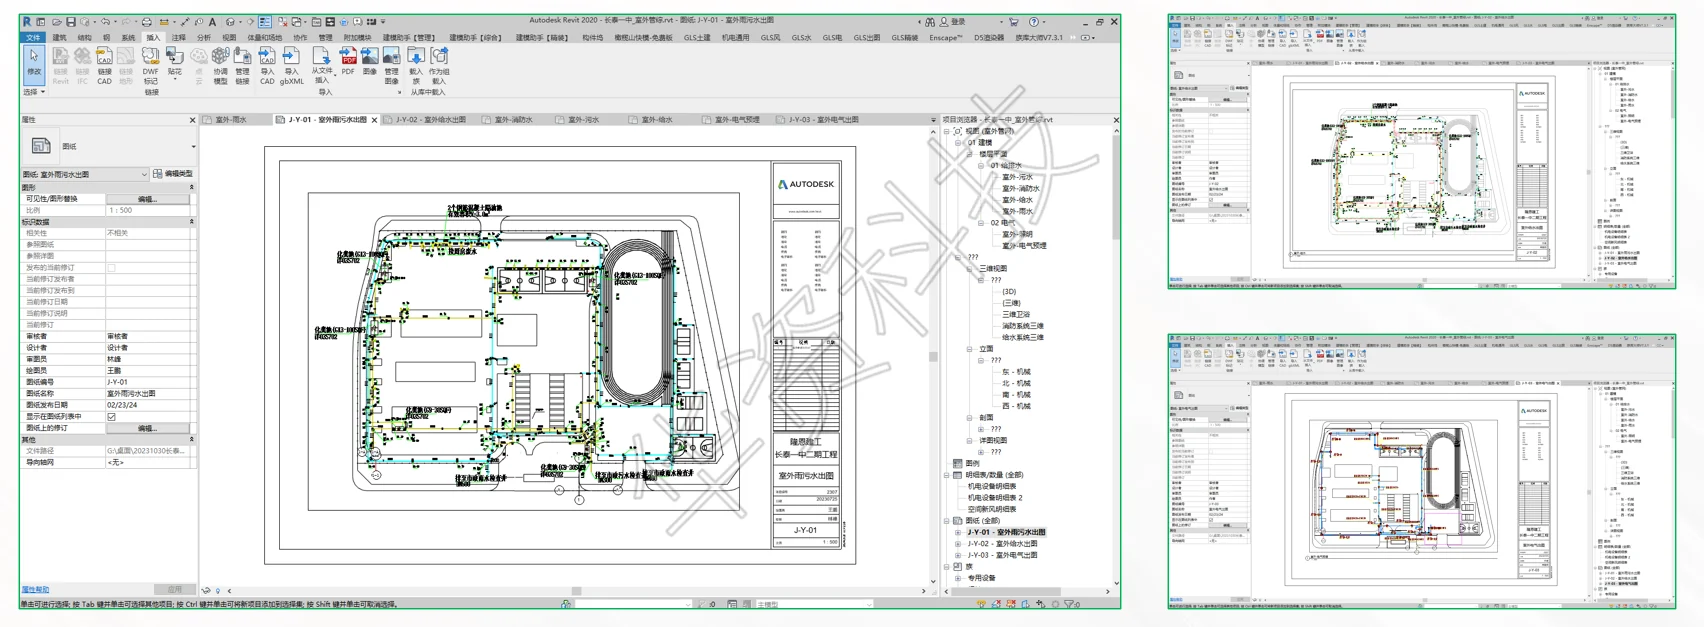Collapse the 三维视图 tree node
Image resolution: width=1704 pixels, height=627 pixels.
click(x=969, y=269)
